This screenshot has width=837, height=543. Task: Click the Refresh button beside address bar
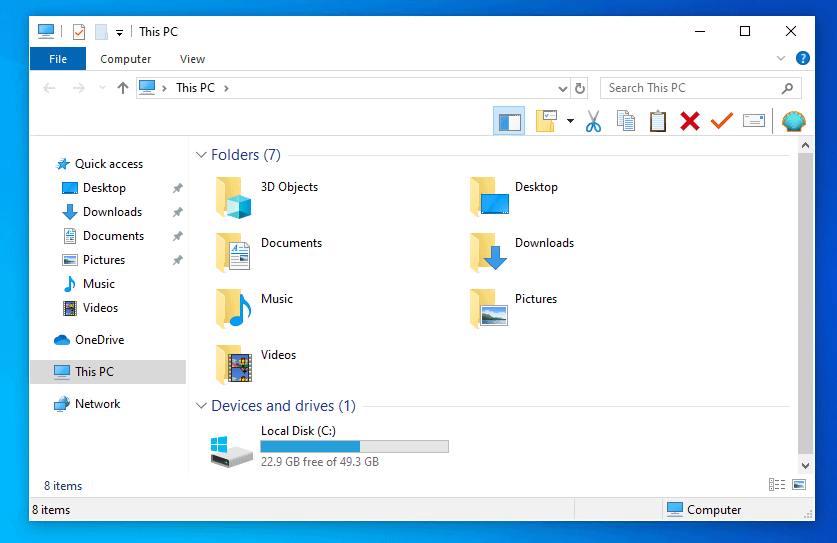[x=580, y=88]
